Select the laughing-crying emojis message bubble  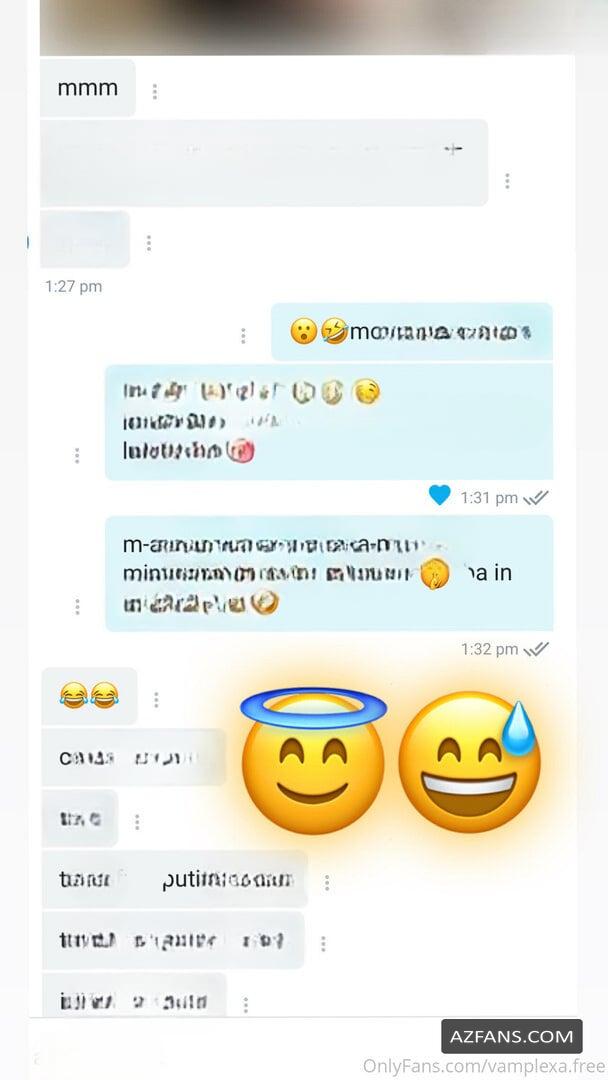(89, 696)
